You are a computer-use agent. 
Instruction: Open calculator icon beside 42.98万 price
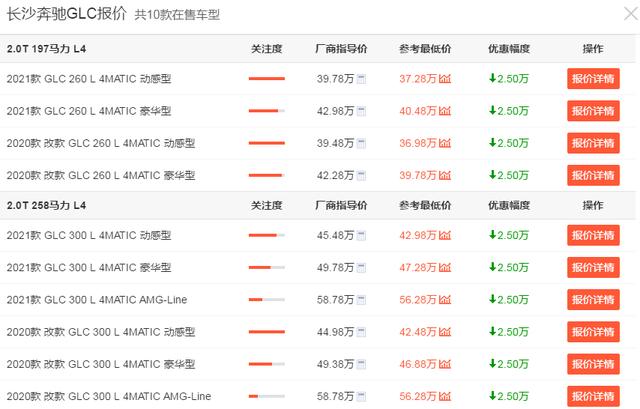[361, 111]
